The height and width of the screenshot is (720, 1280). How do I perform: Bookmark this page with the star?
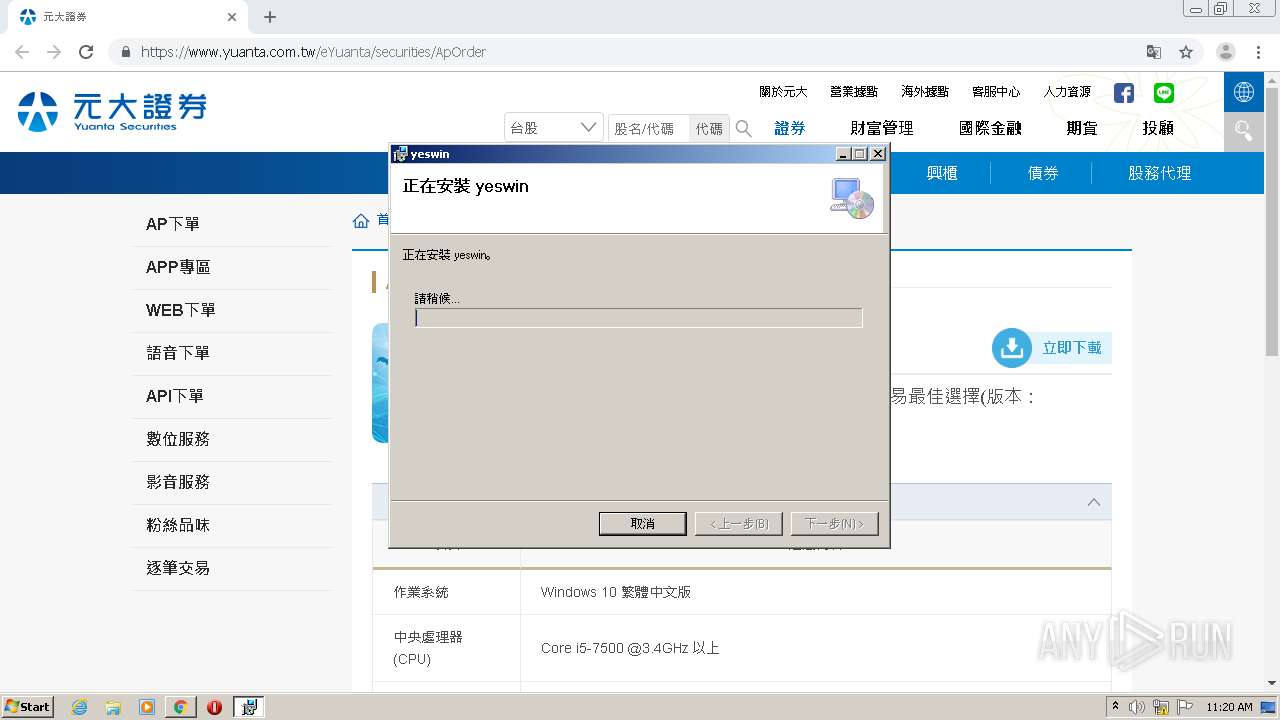point(1186,52)
